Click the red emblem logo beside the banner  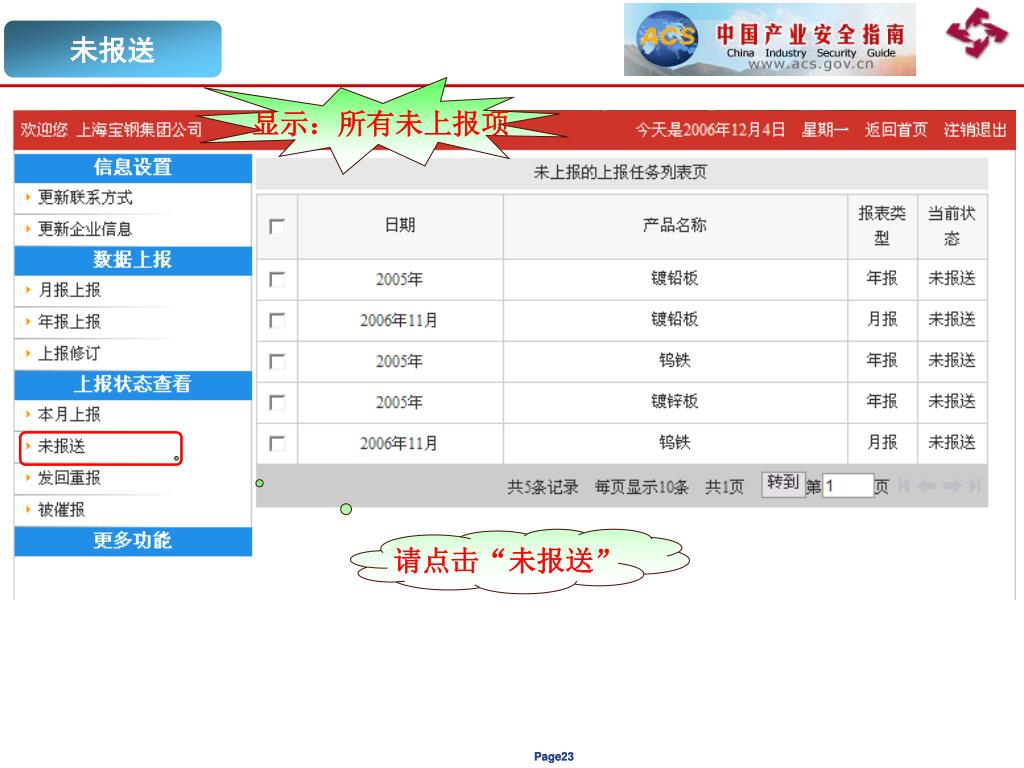coord(977,33)
